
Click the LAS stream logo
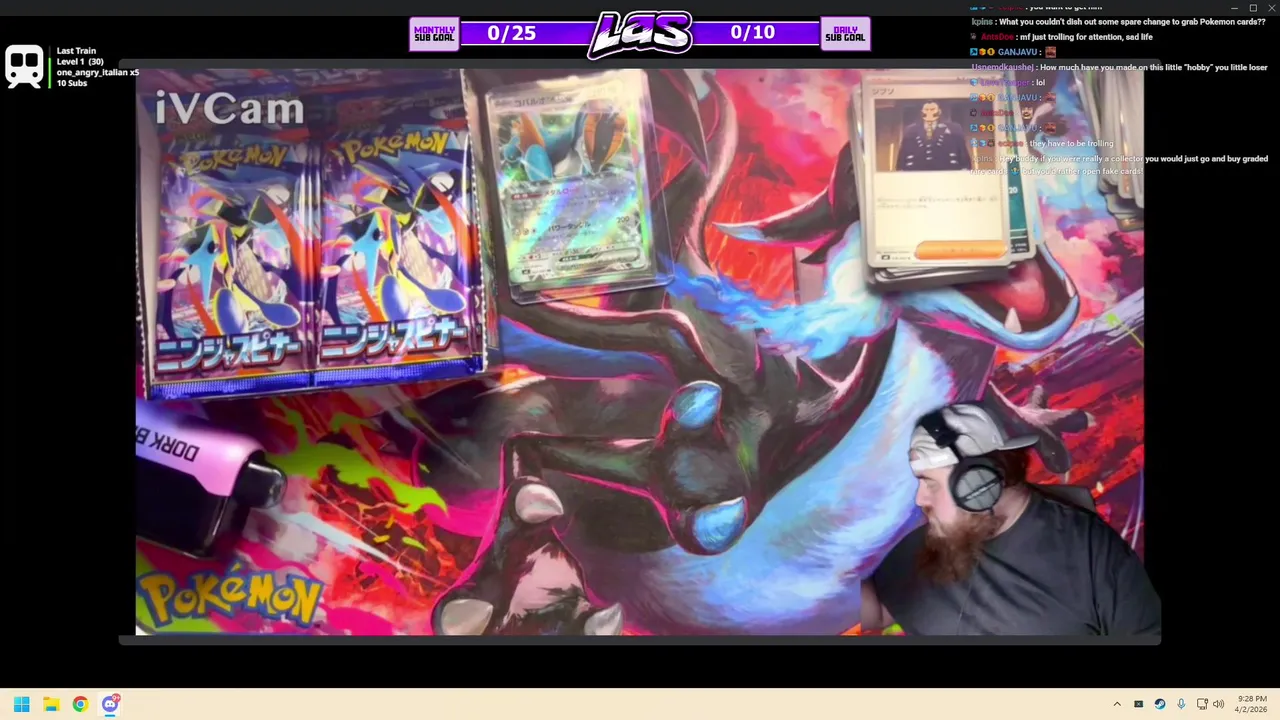pyautogui.click(x=640, y=35)
